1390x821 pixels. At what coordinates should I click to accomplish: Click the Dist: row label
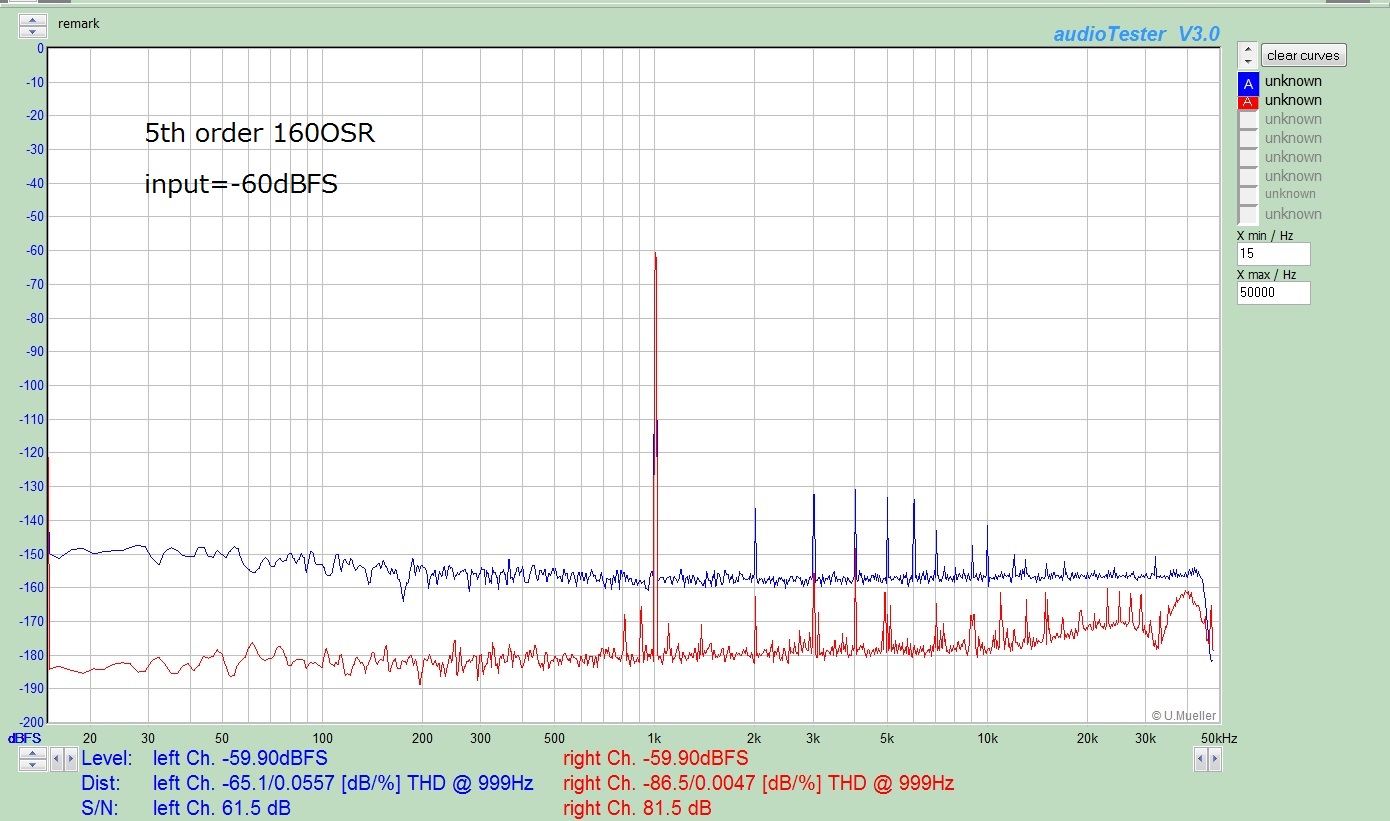[100, 783]
